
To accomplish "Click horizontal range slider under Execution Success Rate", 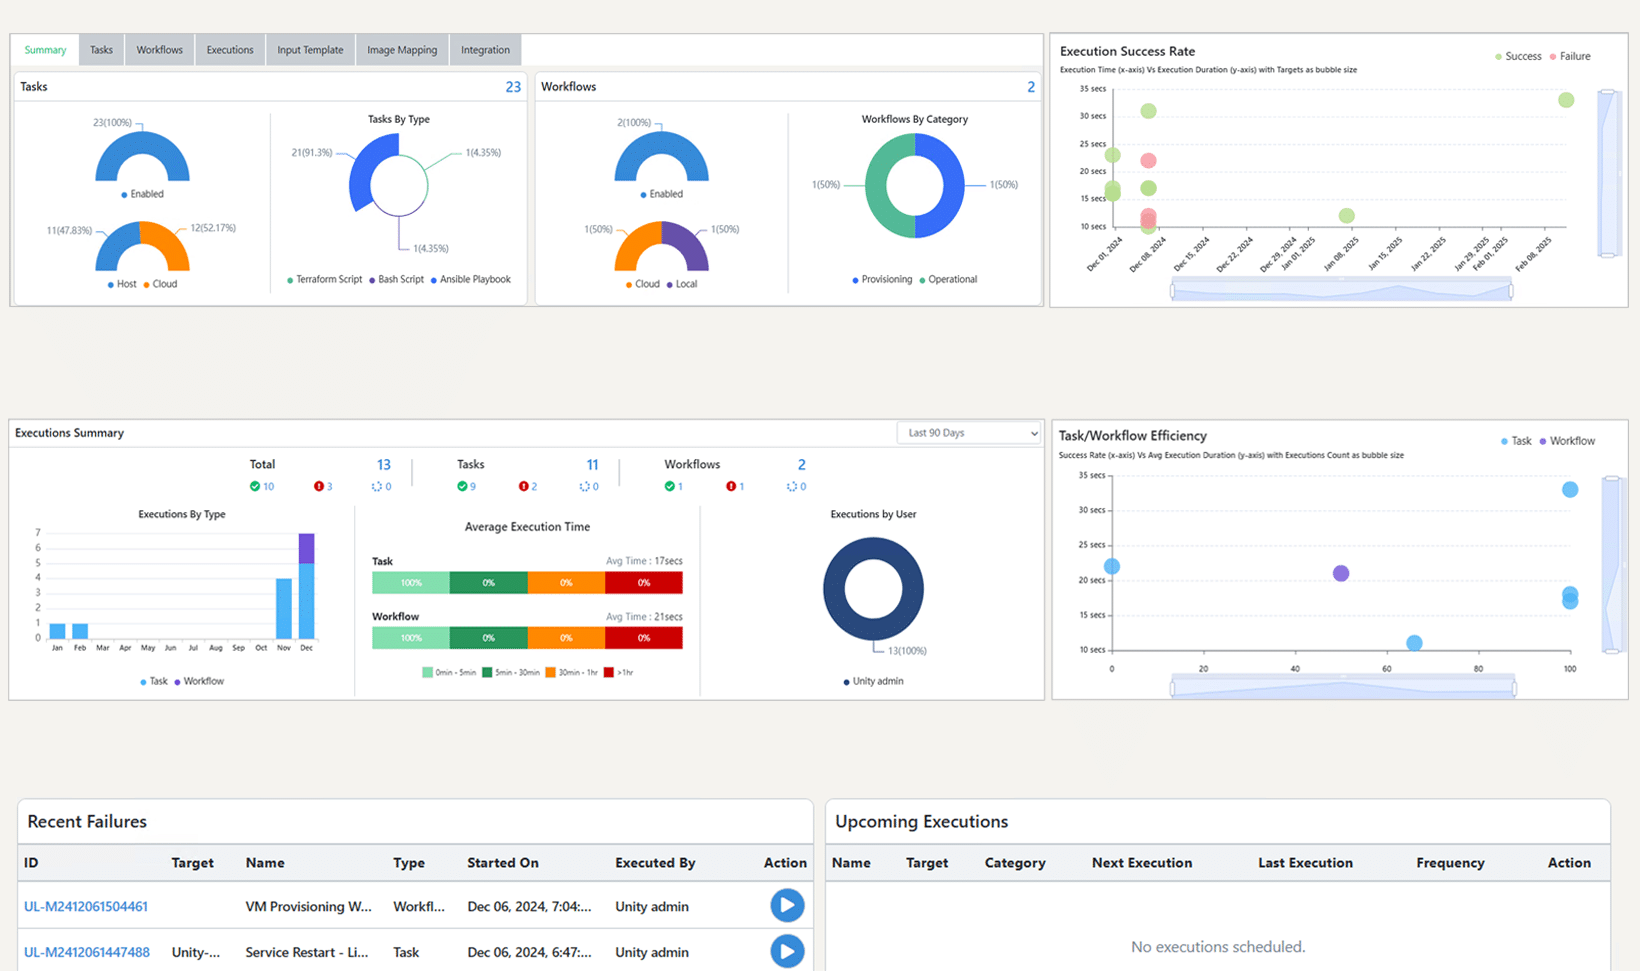I will coord(1341,291).
